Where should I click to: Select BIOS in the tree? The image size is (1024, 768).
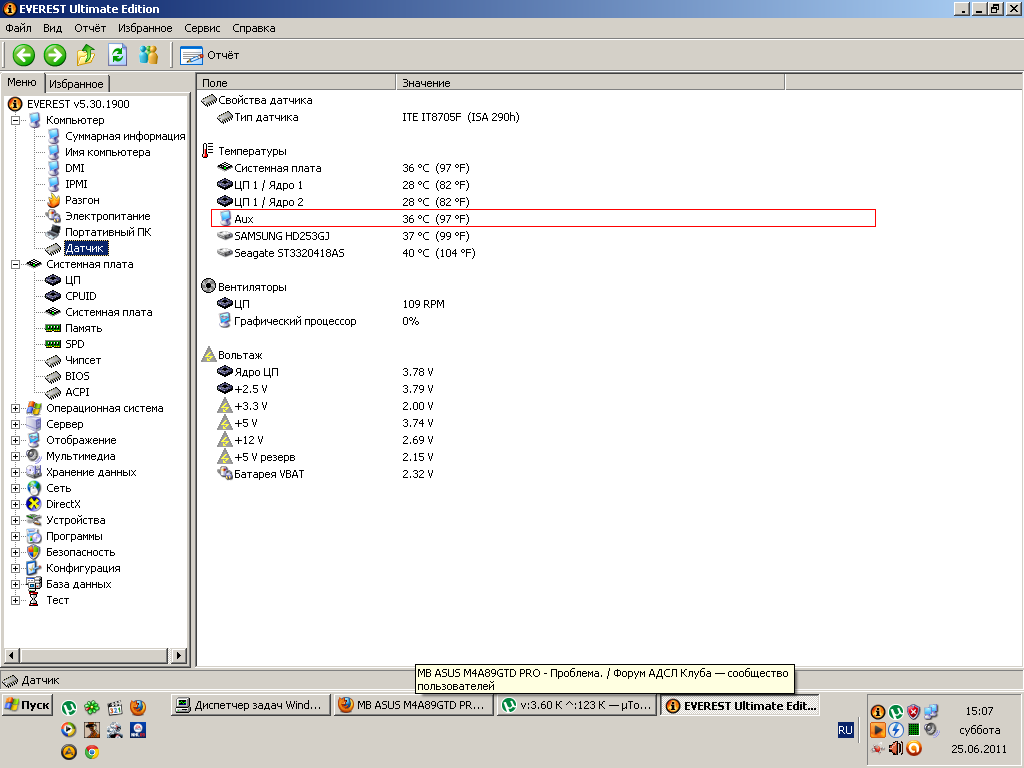pos(77,376)
